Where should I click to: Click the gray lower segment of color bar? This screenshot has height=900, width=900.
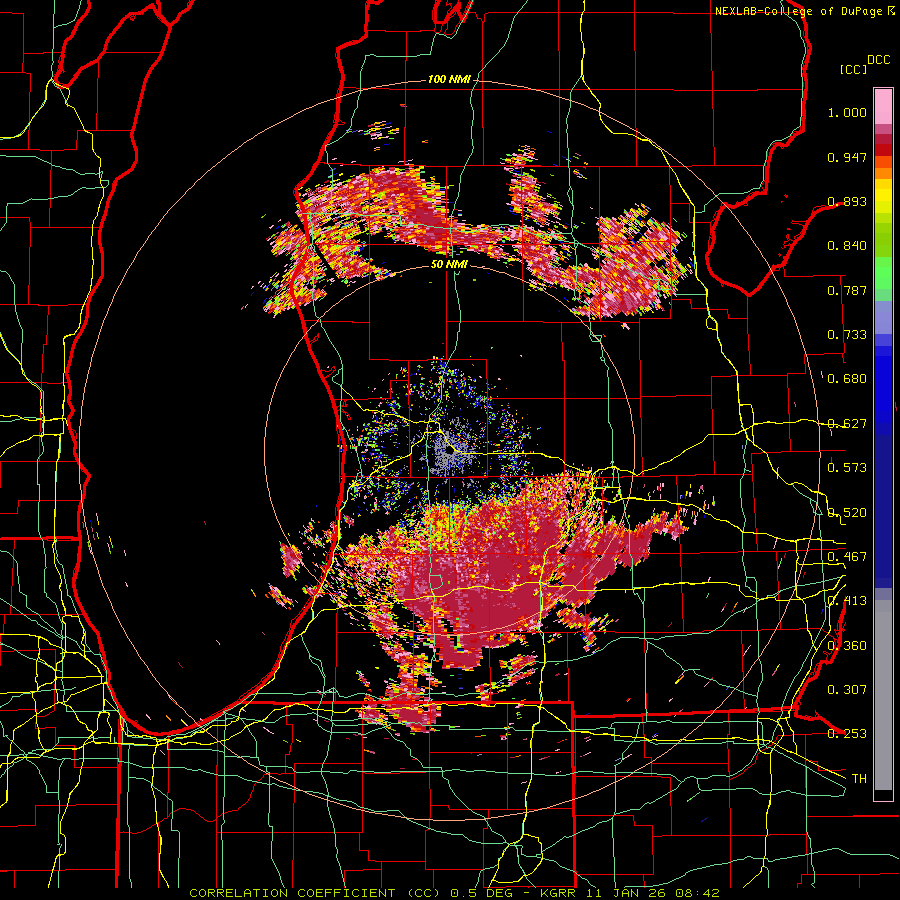(x=883, y=695)
